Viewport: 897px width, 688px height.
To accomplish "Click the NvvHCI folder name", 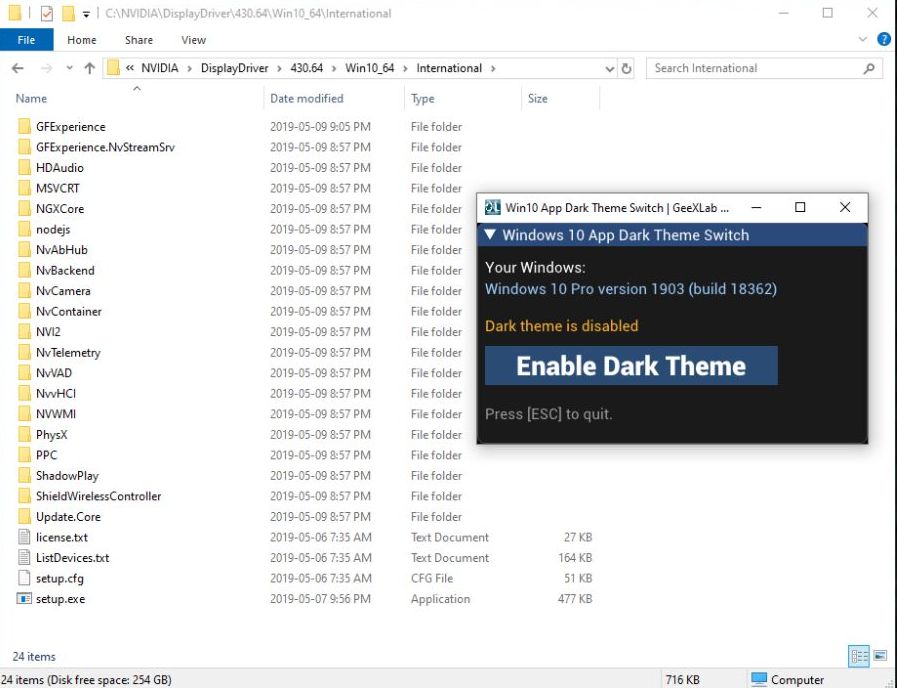I will 55,393.
